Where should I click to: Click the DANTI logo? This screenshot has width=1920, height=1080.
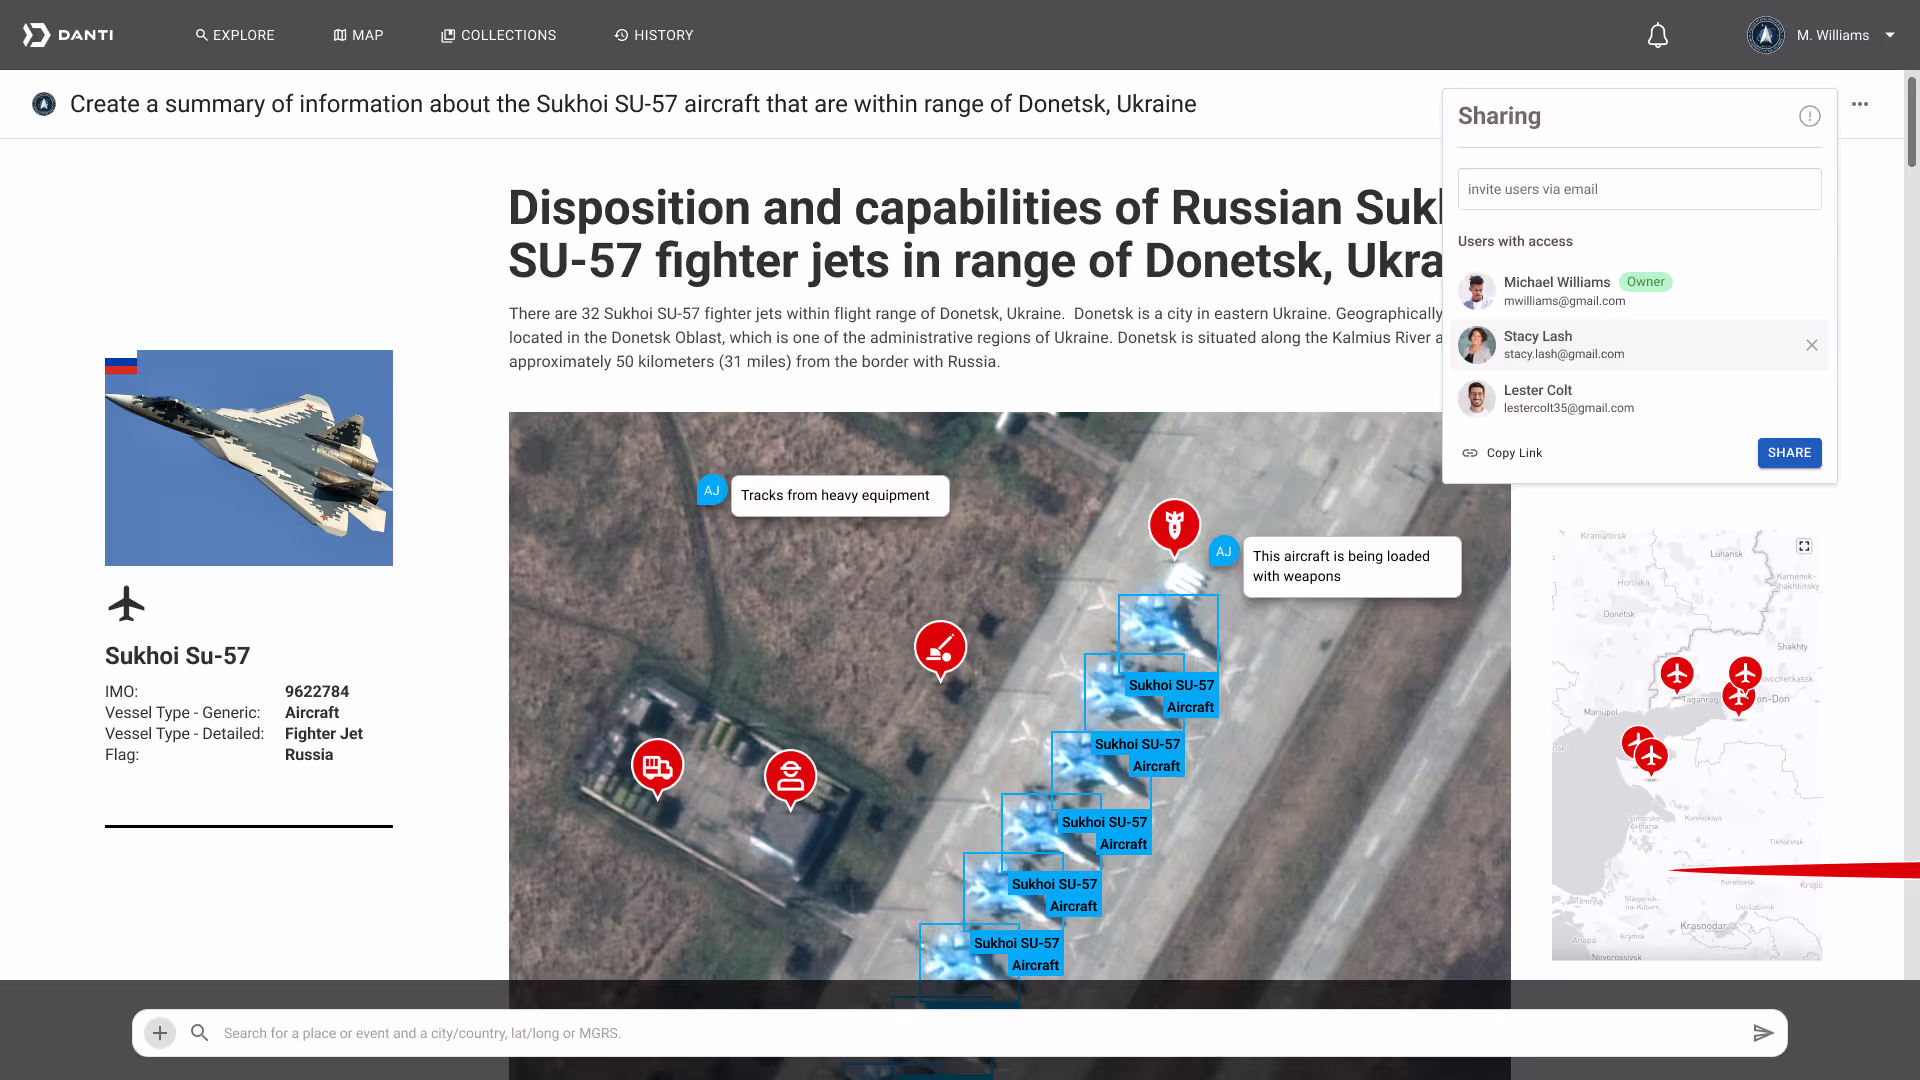[68, 35]
